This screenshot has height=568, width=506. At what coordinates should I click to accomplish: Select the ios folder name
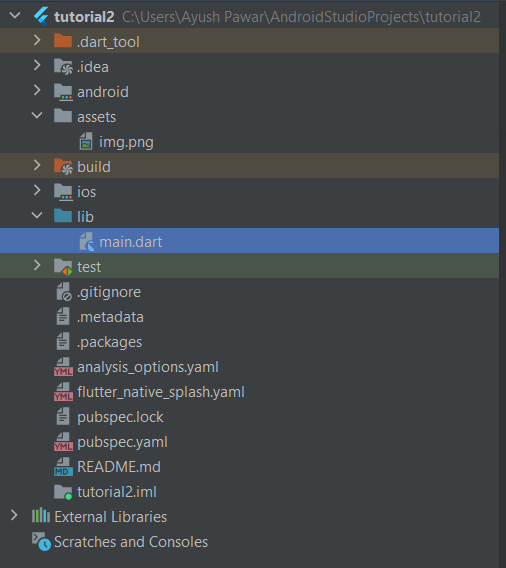click(87, 192)
